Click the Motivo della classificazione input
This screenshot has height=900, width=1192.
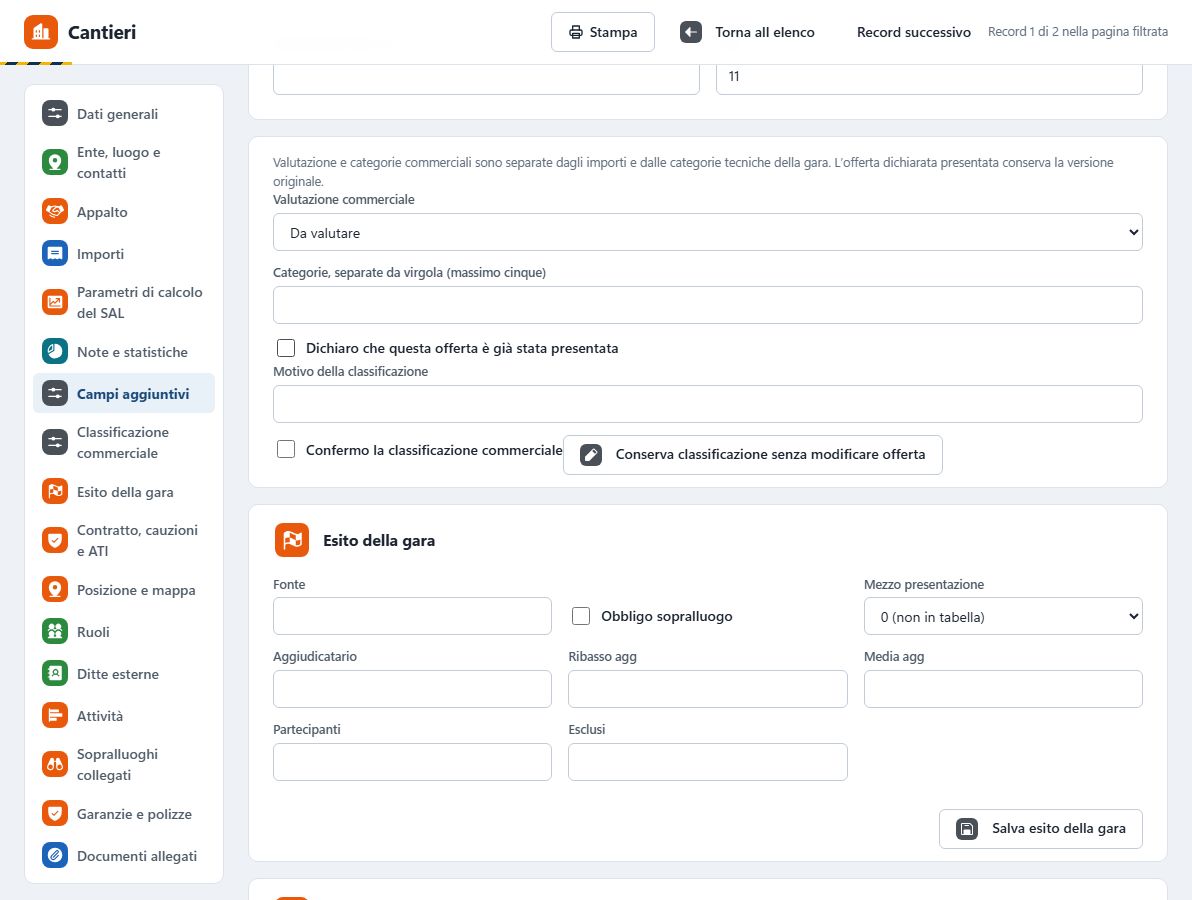pos(708,404)
